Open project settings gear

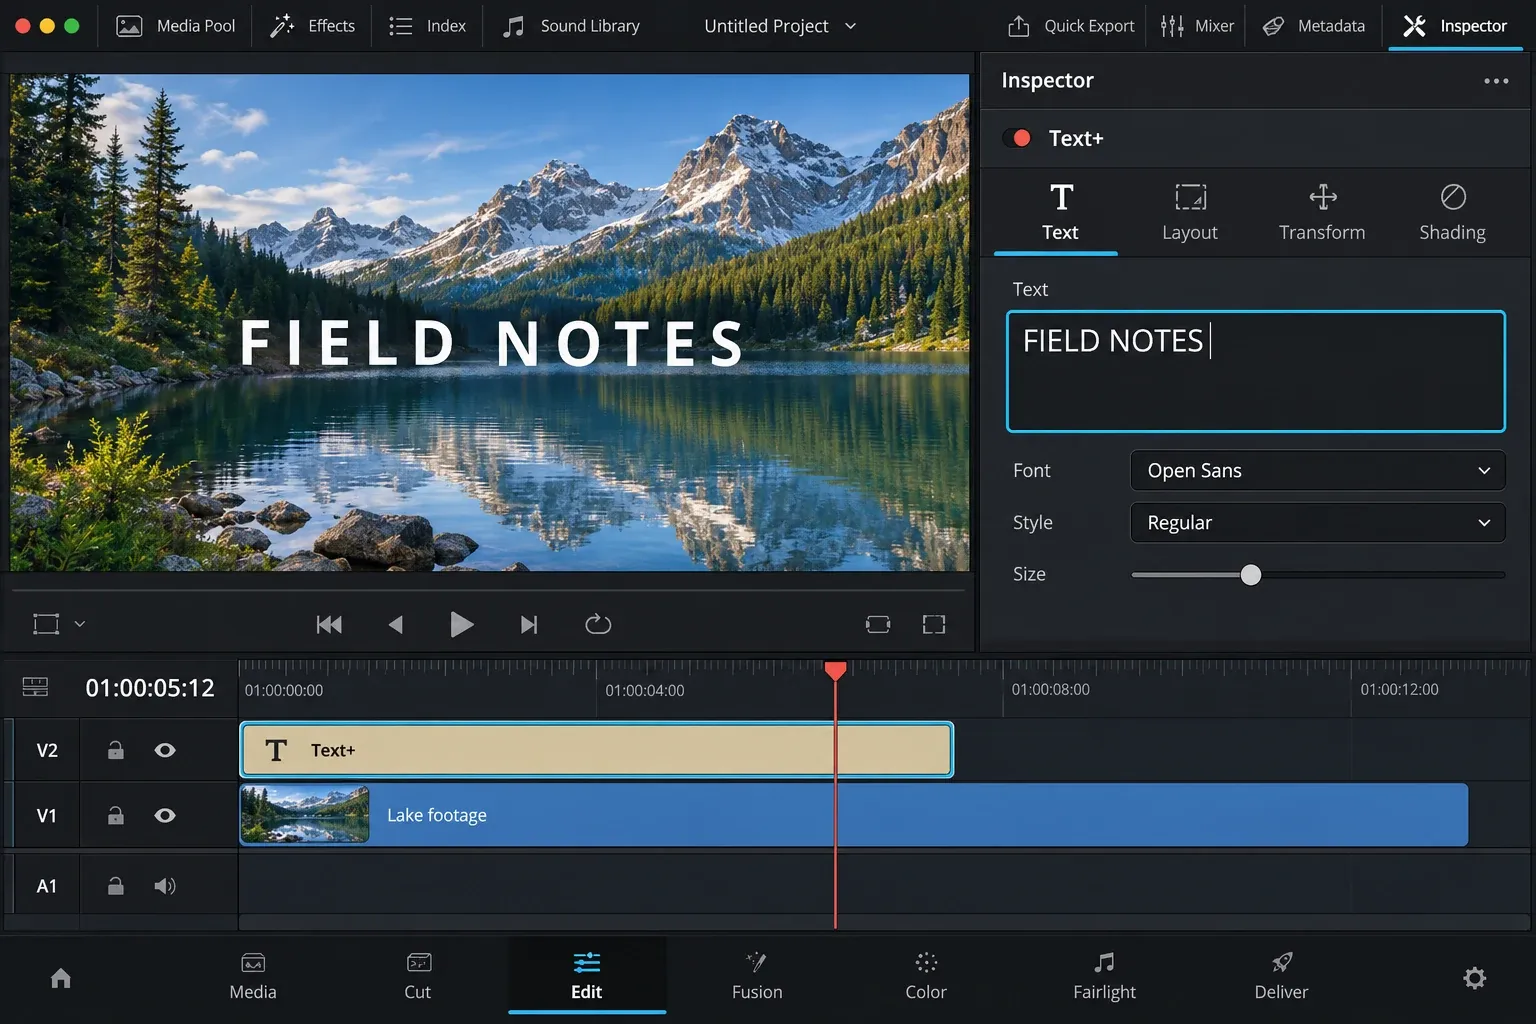coord(1474,978)
